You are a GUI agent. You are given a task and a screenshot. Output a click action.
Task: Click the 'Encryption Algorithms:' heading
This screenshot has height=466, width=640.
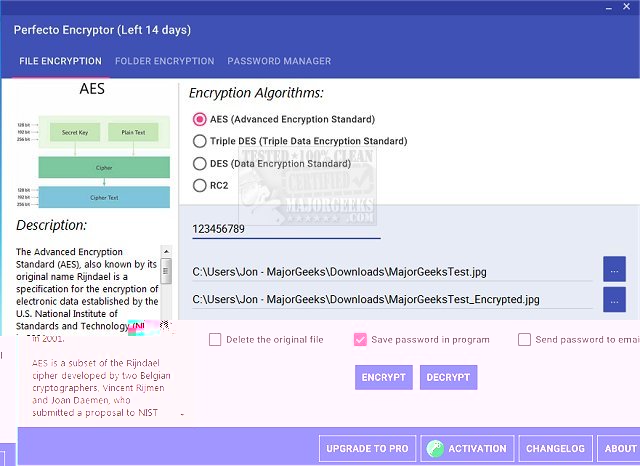pyautogui.click(x=256, y=93)
